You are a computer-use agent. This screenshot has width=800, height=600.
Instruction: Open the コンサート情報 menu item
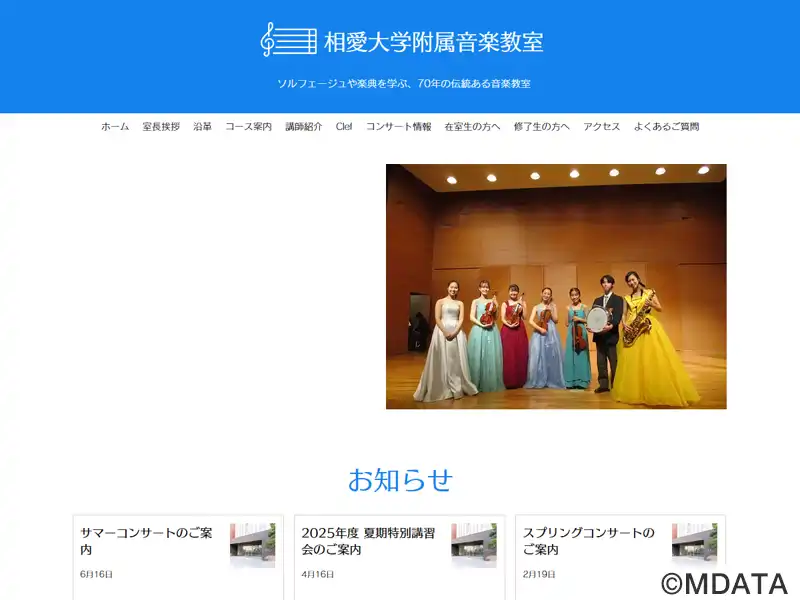(398, 127)
